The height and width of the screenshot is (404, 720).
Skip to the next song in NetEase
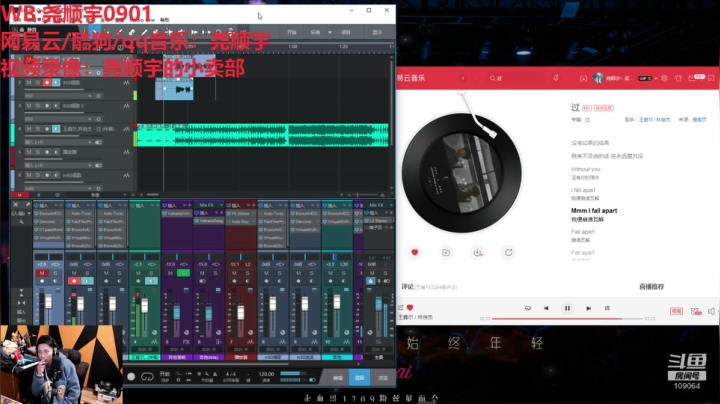pyautogui.click(x=588, y=309)
